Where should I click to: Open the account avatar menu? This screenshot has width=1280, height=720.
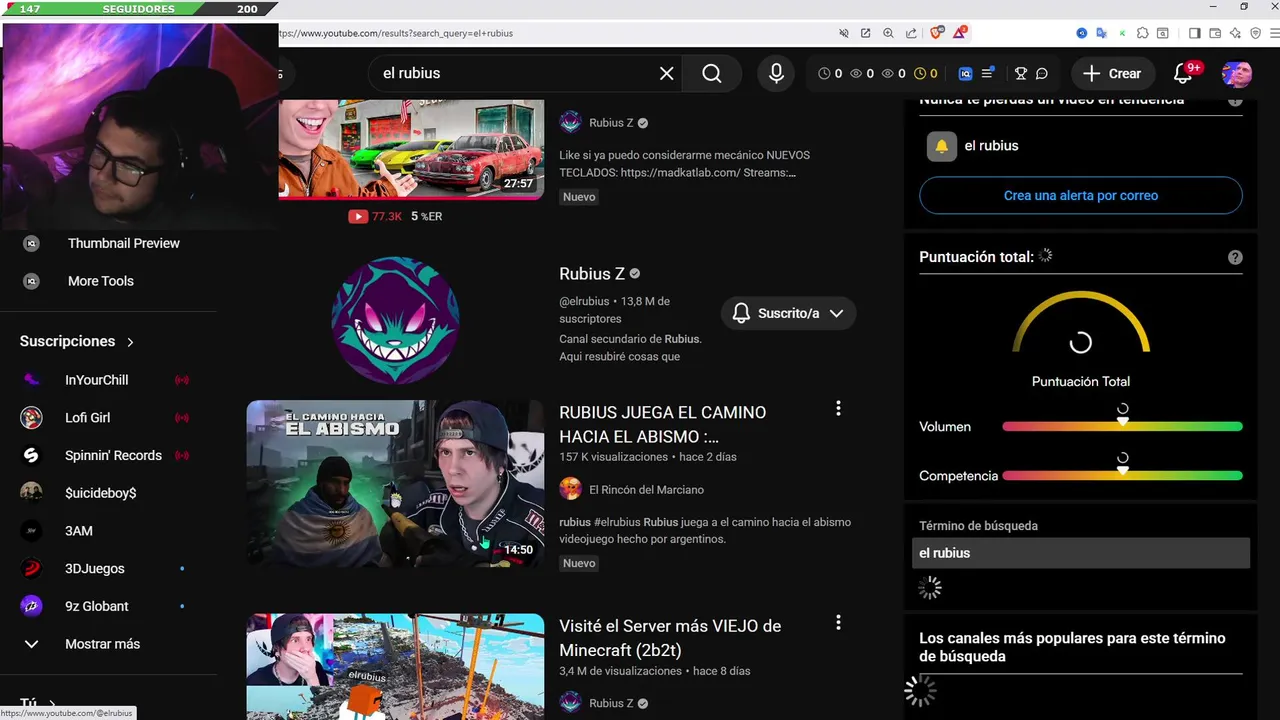point(1237,73)
